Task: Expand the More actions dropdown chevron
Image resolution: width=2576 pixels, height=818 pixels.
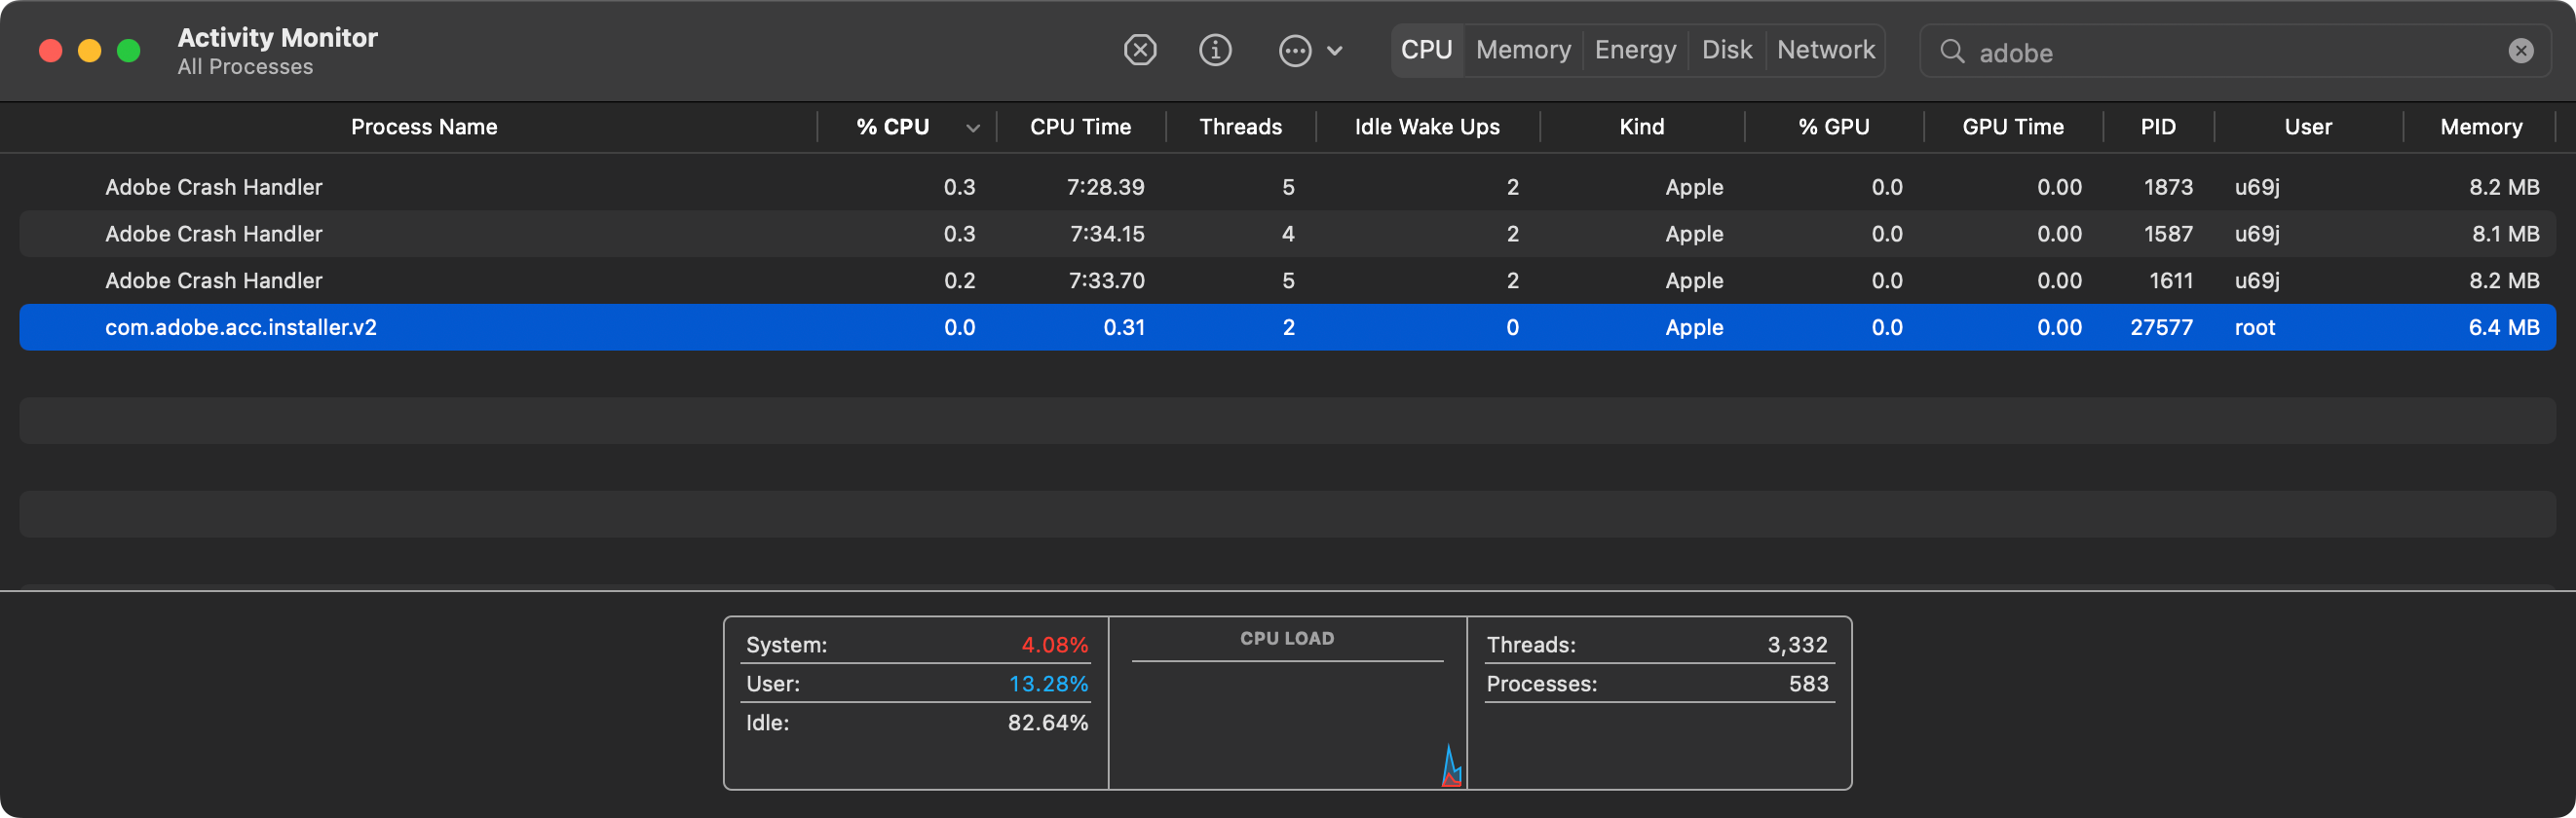Action: 1335,50
